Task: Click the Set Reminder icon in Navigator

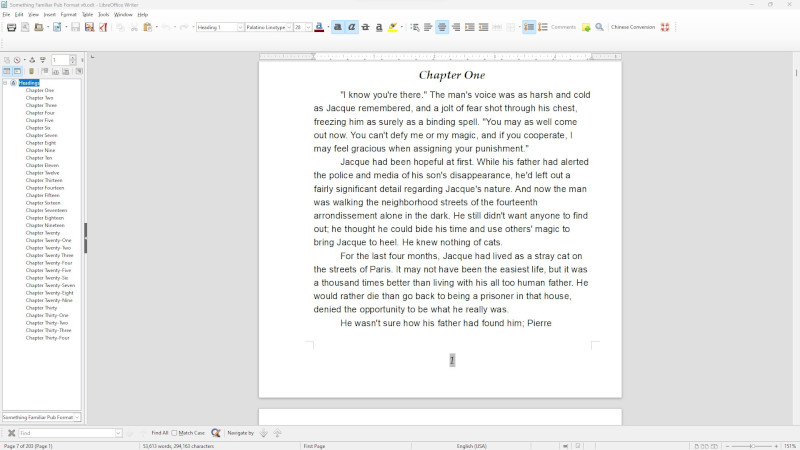Action: pos(31,71)
